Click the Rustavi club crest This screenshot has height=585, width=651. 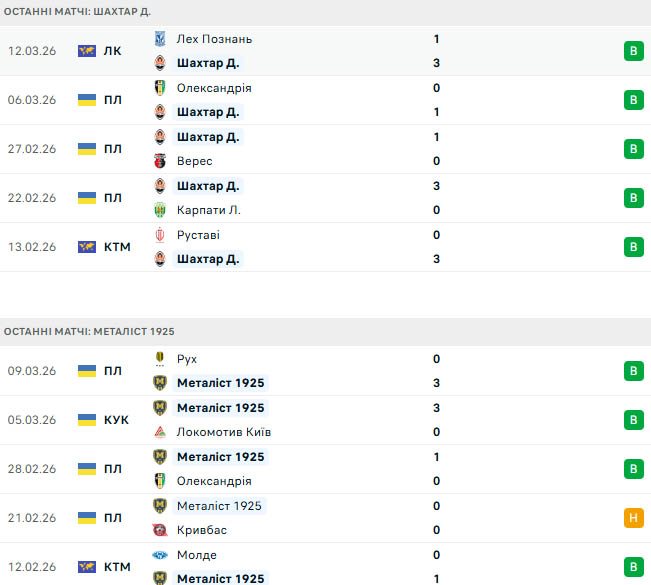tap(160, 235)
